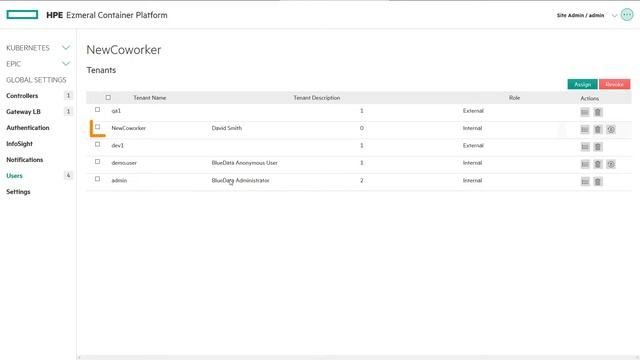Viewport: 640px width, 360px height.
Task: Open the list-details icon for demo.user
Action: coord(585,164)
